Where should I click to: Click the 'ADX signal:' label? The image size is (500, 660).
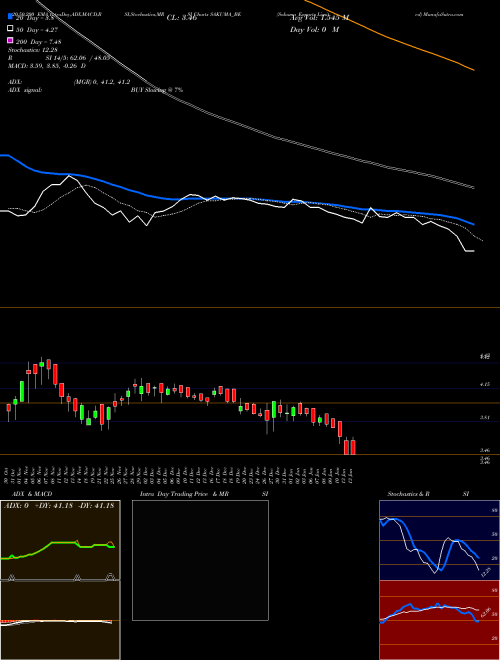click(x=24, y=90)
